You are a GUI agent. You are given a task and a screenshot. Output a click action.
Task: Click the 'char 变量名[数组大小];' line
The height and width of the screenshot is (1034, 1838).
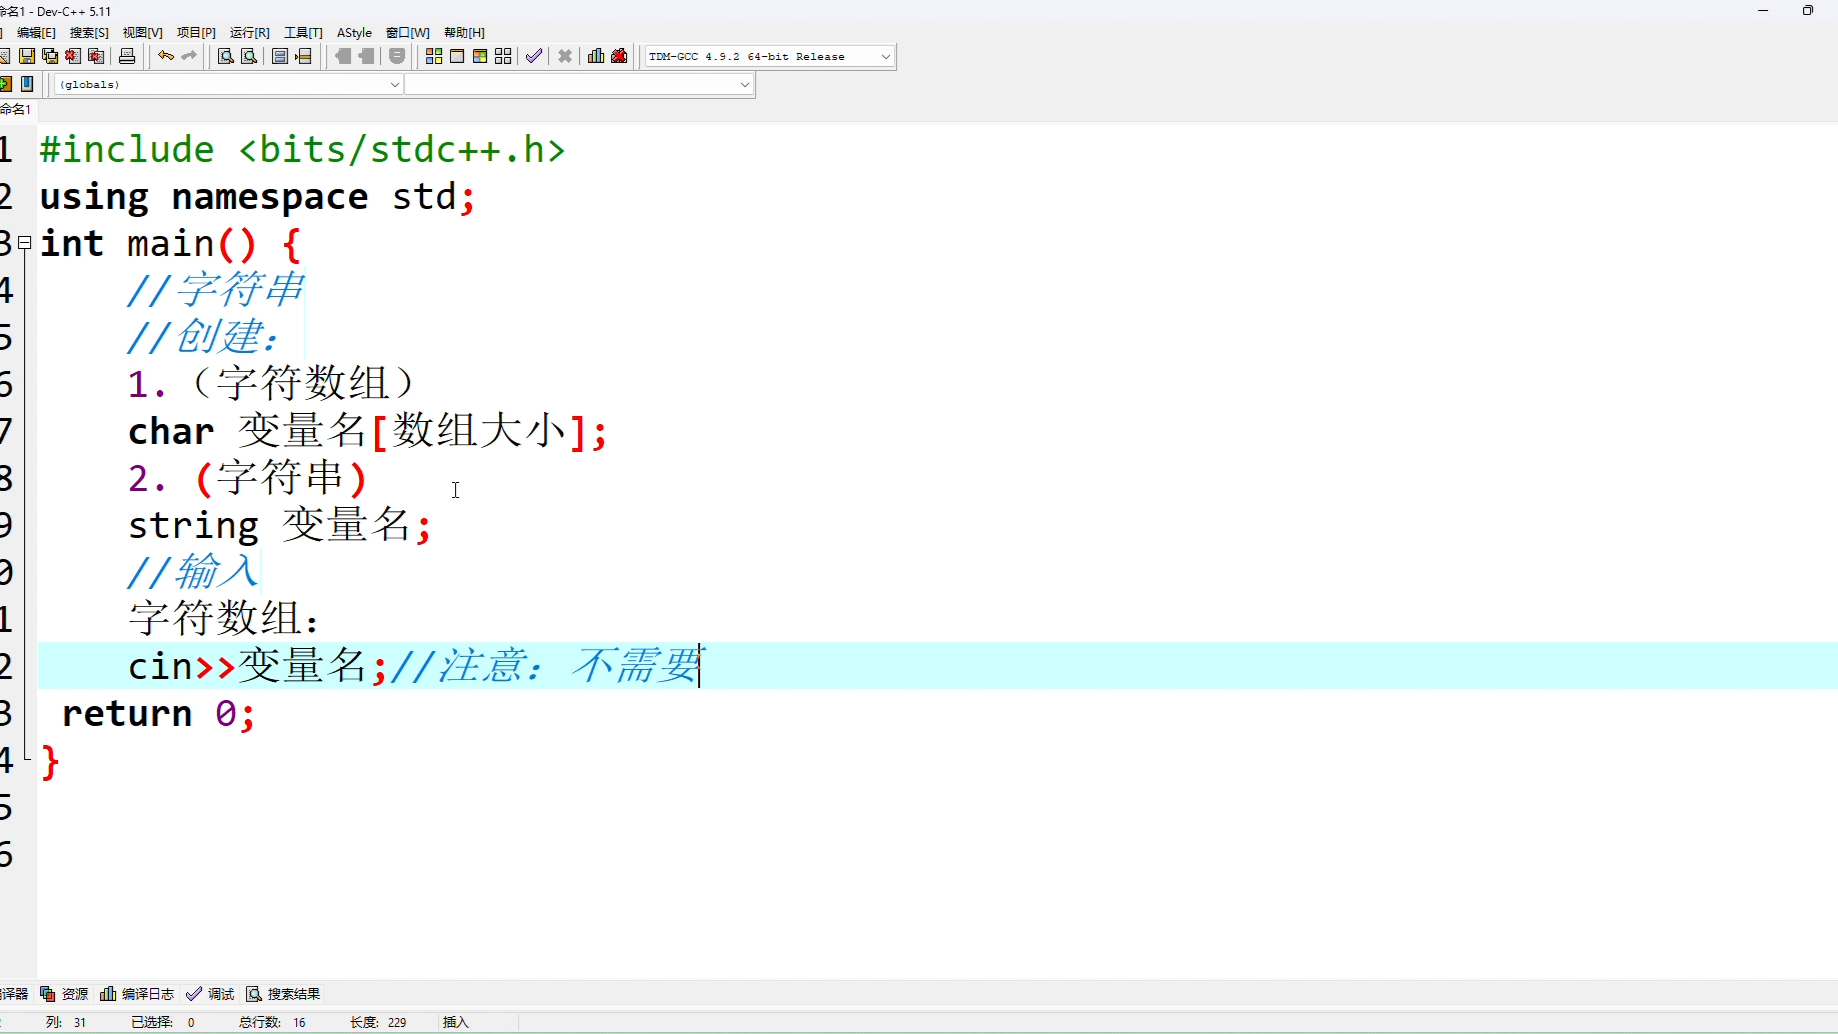[367, 431]
